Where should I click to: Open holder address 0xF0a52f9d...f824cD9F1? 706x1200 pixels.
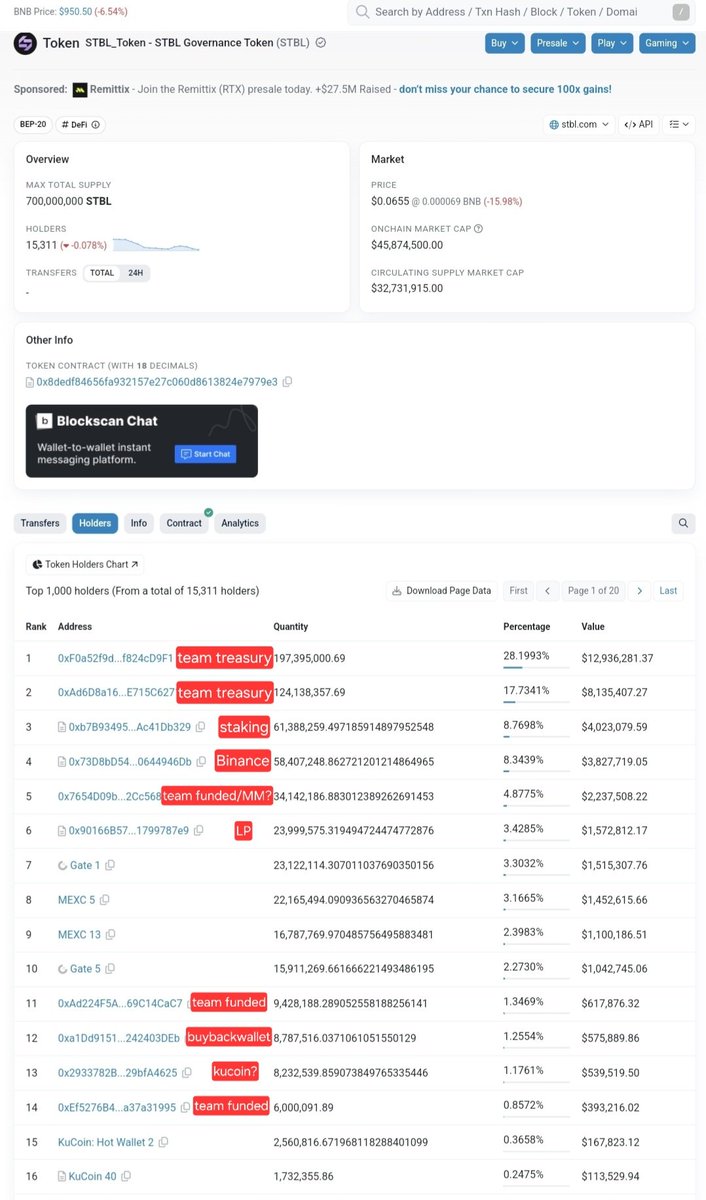115,658
